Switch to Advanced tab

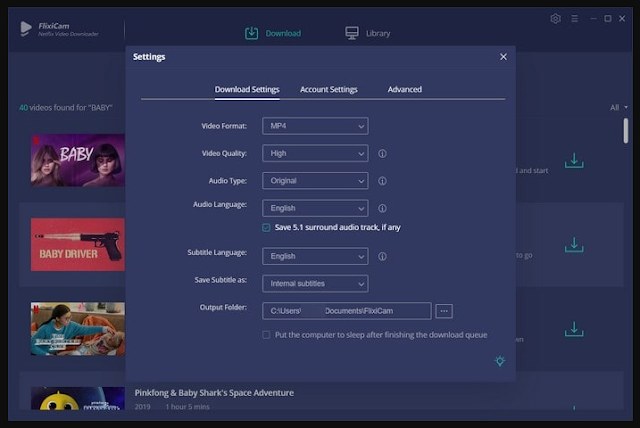pyautogui.click(x=404, y=89)
